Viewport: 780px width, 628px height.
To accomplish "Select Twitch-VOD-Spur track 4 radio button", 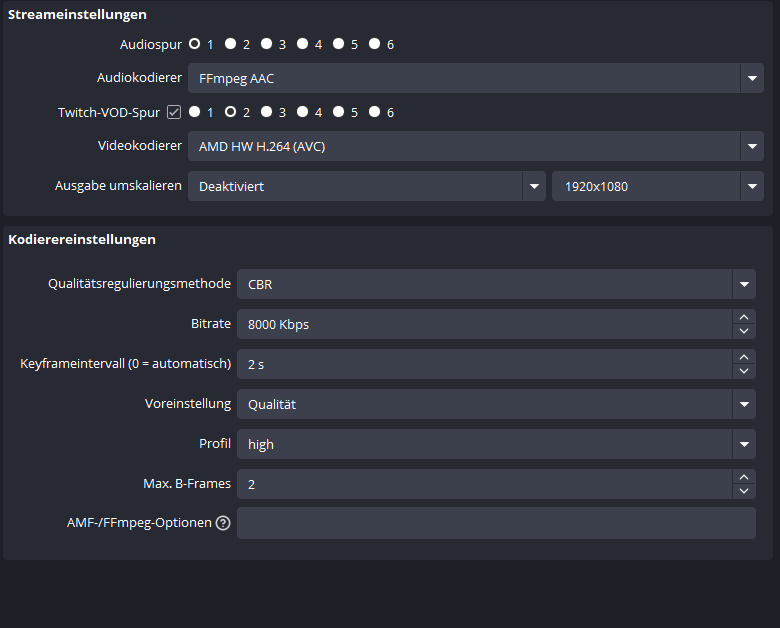I will 302,112.
